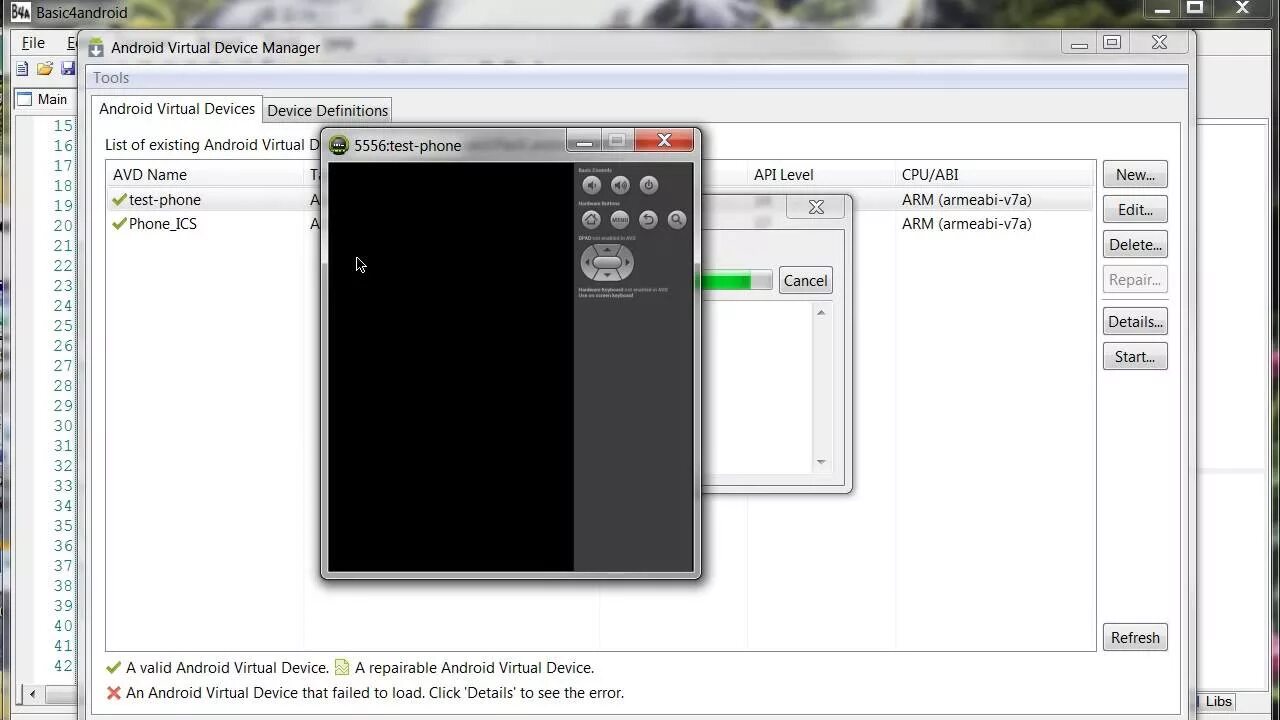Click the Edit... button
Viewport: 1280px width, 720px height.
point(1135,210)
